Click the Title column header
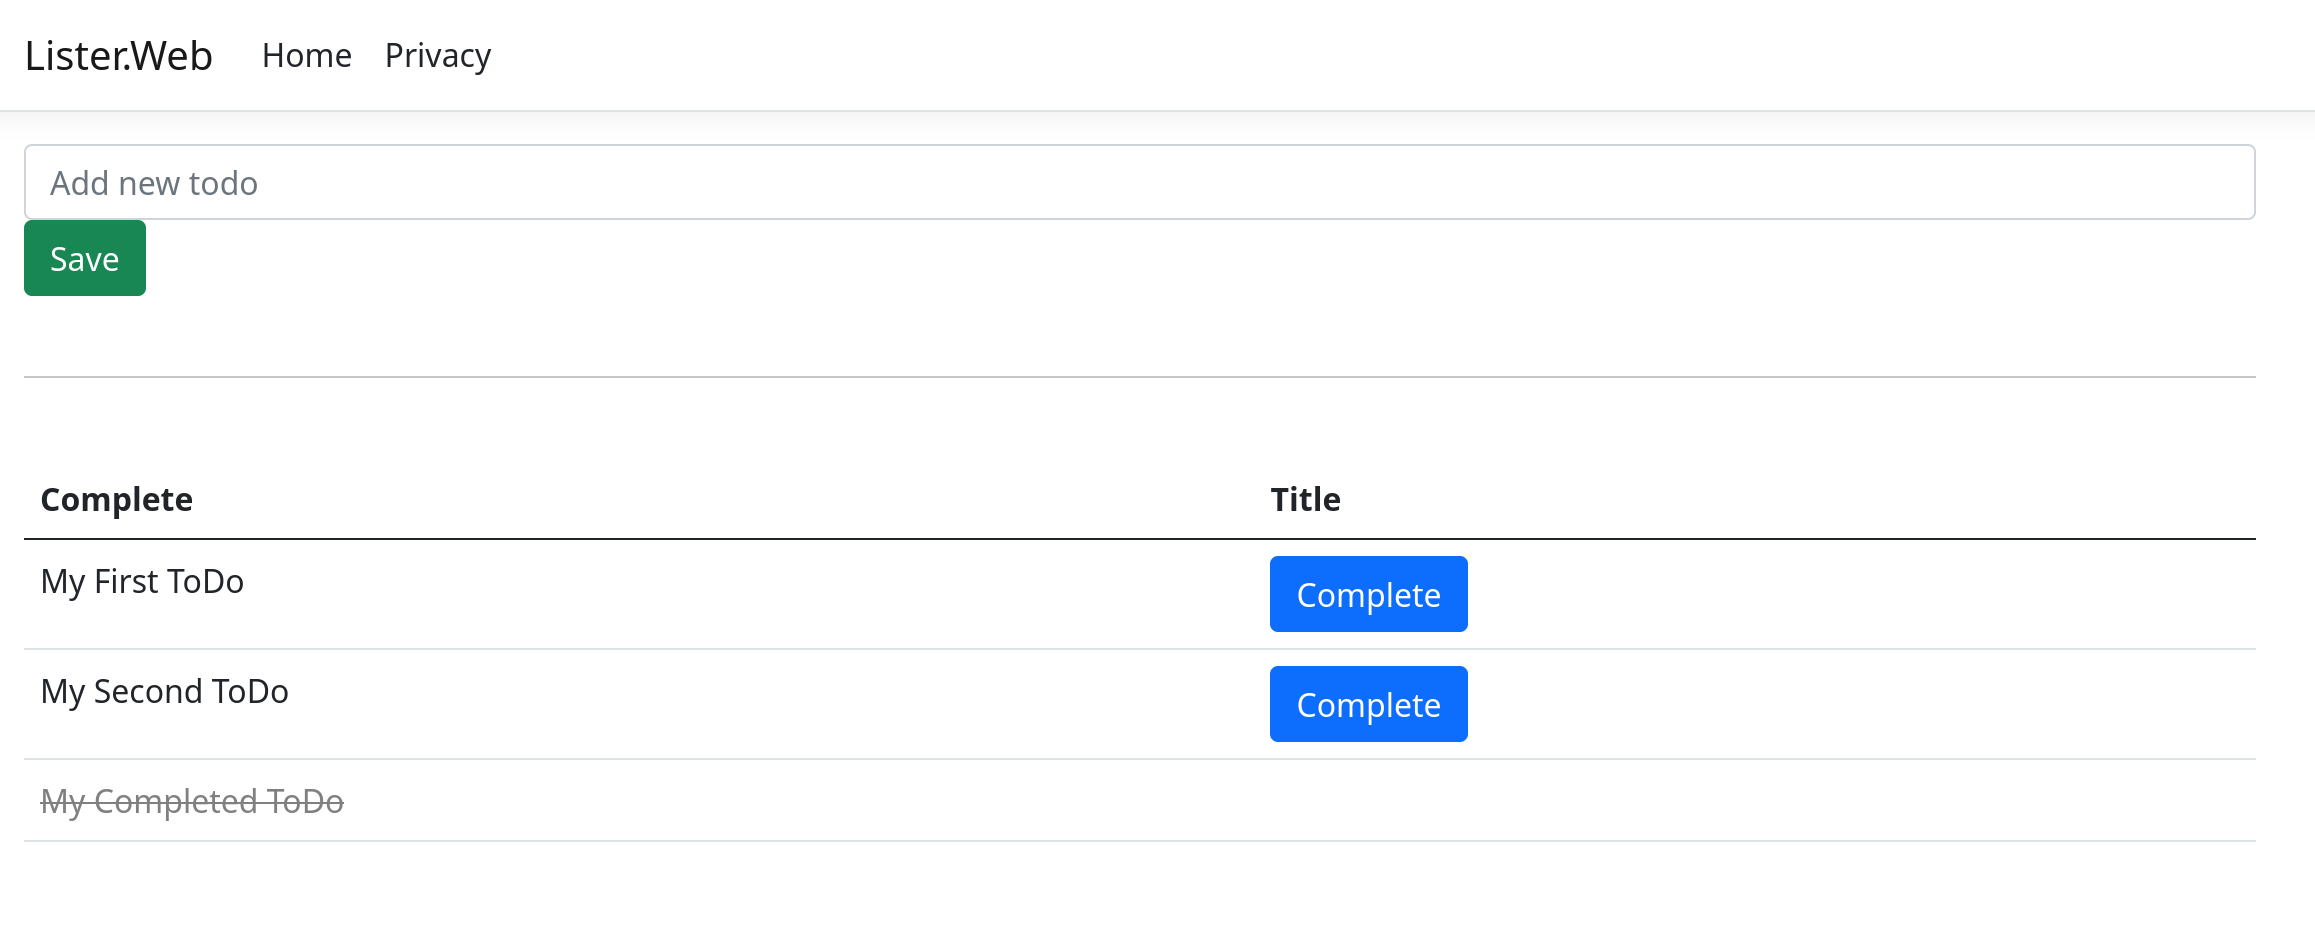The width and height of the screenshot is (2315, 930). click(x=1306, y=499)
